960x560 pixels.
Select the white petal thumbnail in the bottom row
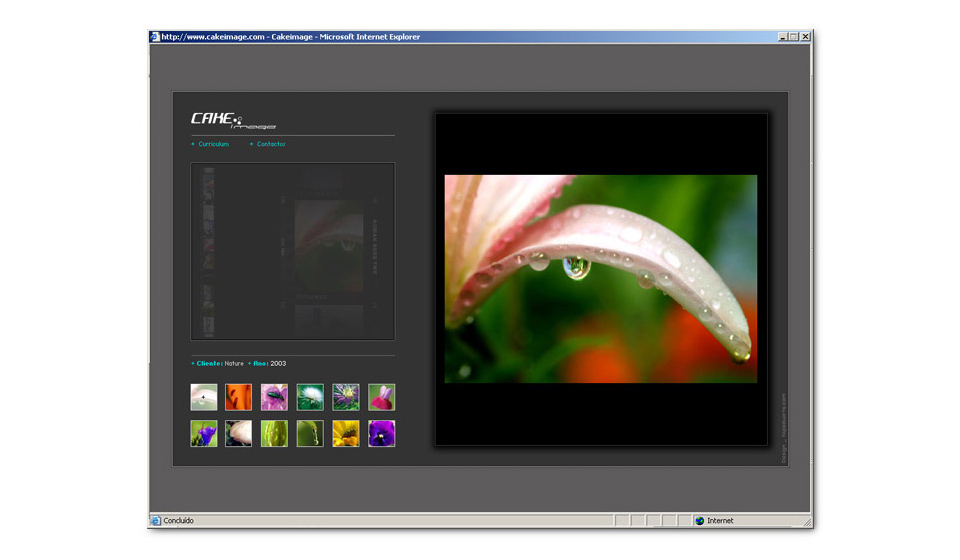pyautogui.click(x=239, y=433)
